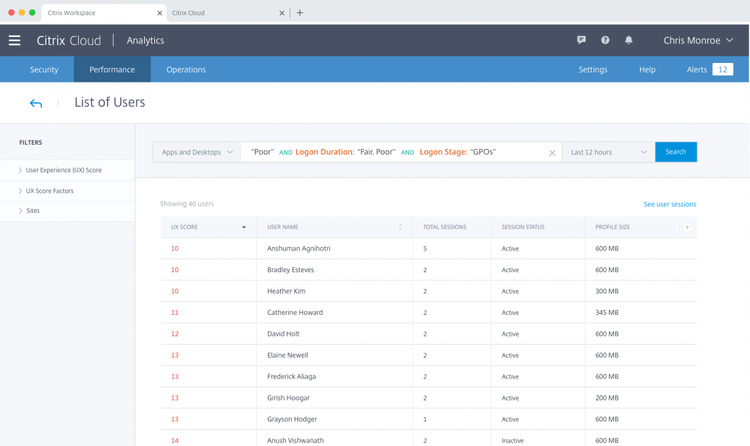Click the Logon Stage query term
Image resolution: width=750 pixels, height=446 pixels.
pos(443,152)
